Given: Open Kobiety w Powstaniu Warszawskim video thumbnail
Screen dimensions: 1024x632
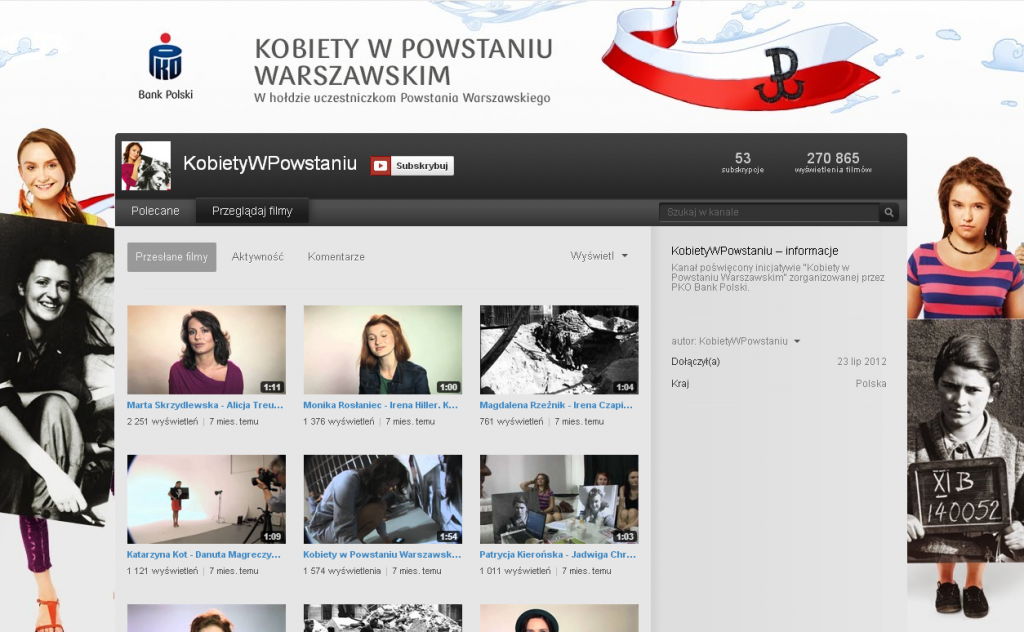Looking at the screenshot, I should [382, 499].
